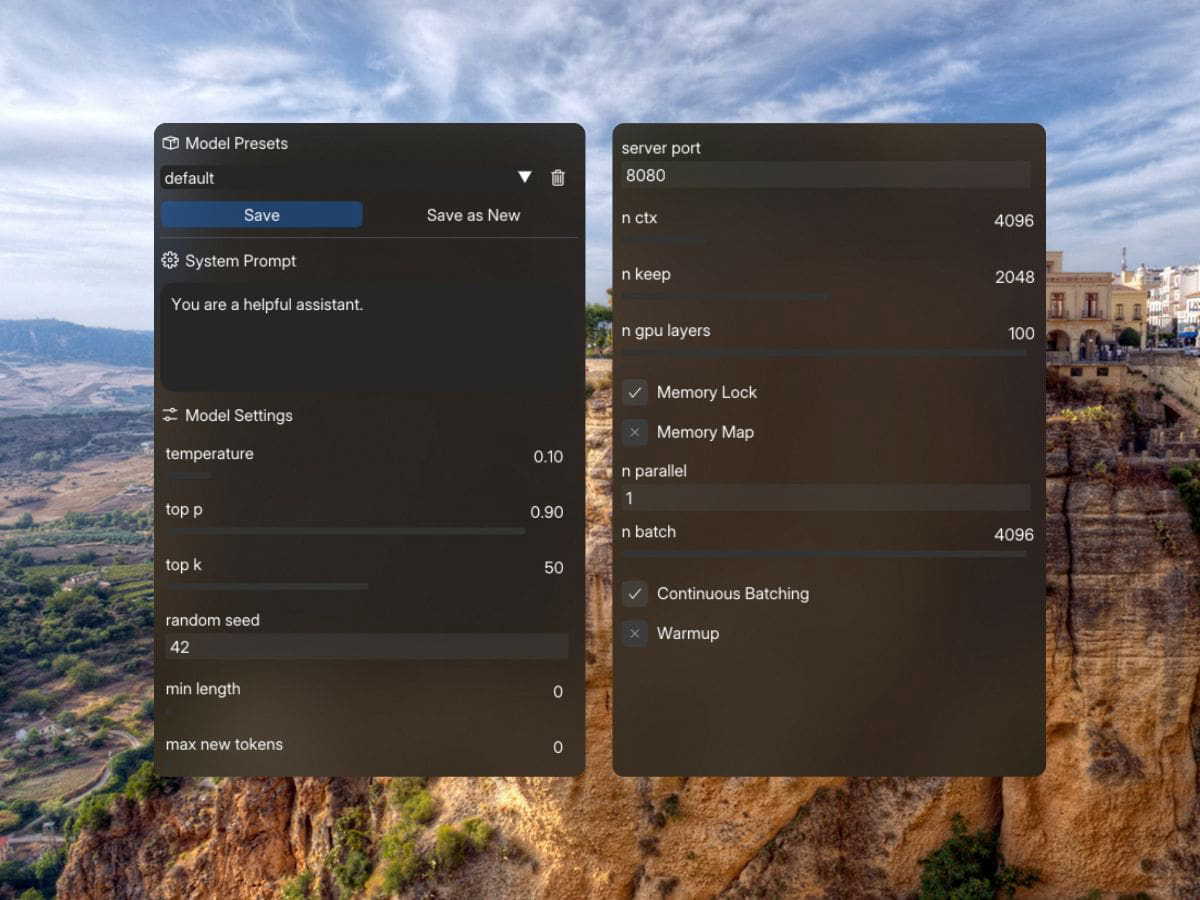Focus the server port input field
This screenshot has height=900, width=1200.
coord(826,175)
